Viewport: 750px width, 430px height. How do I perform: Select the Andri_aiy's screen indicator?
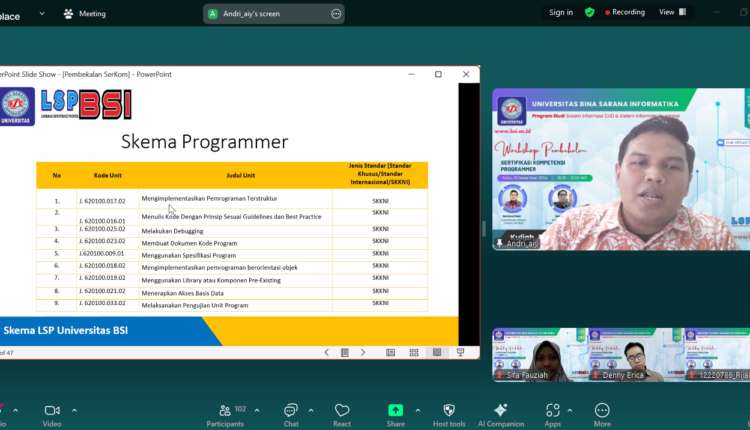[x=273, y=14]
